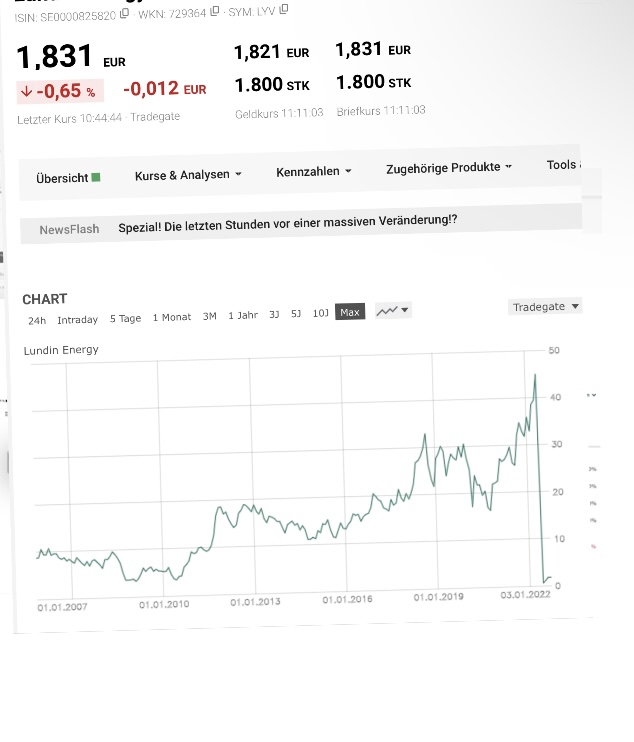Select the 24h chart timeframe

[37, 320]
